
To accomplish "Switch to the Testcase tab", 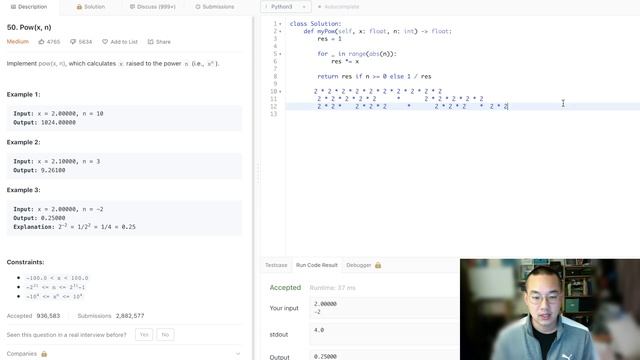I will 276,265.
